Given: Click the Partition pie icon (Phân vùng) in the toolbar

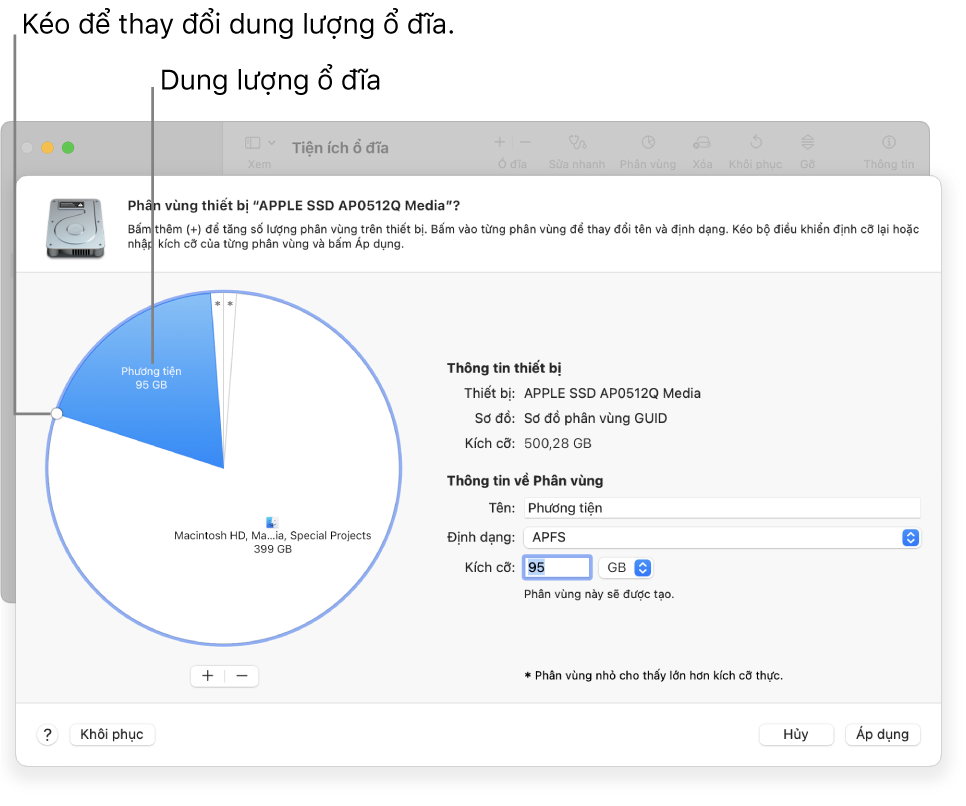Looking at the screenshot, I should pos(648,142).
